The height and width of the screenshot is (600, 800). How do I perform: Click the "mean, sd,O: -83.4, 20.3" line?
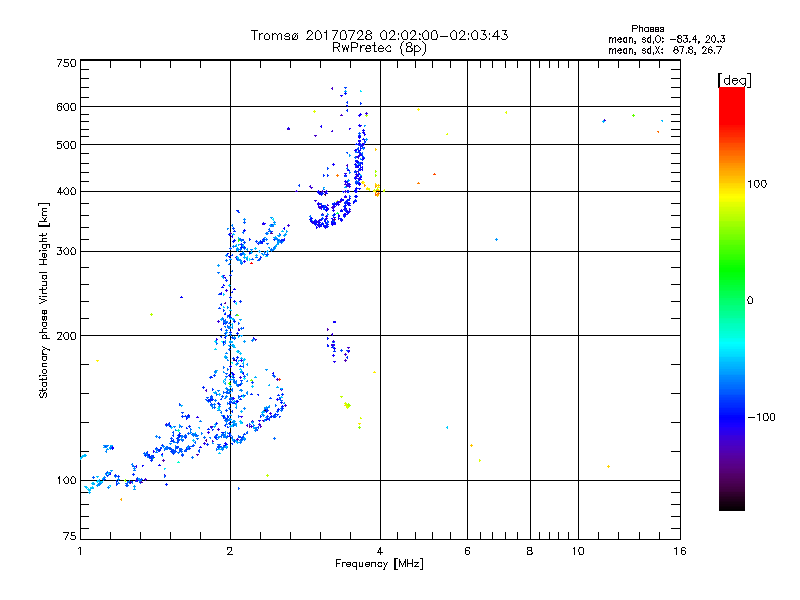click(666, 39)
